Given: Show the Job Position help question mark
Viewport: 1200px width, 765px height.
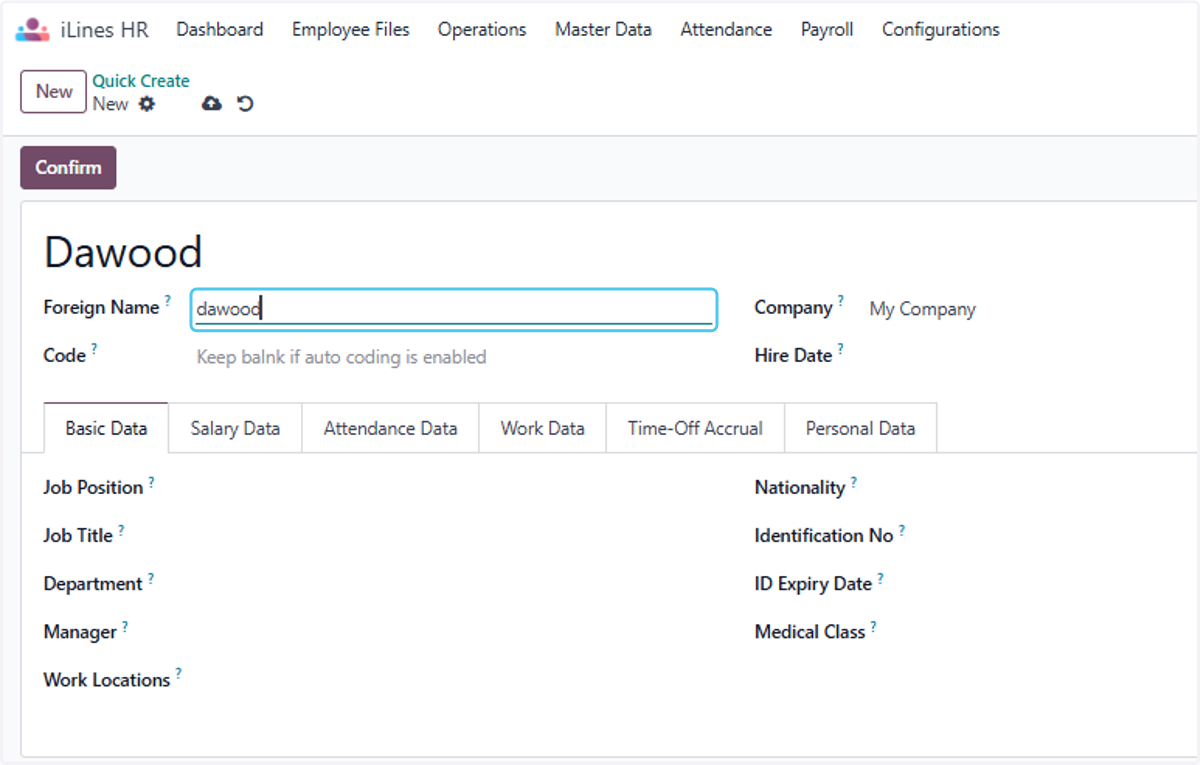Looking at the screenshot, I should click(x=151, y=481).
